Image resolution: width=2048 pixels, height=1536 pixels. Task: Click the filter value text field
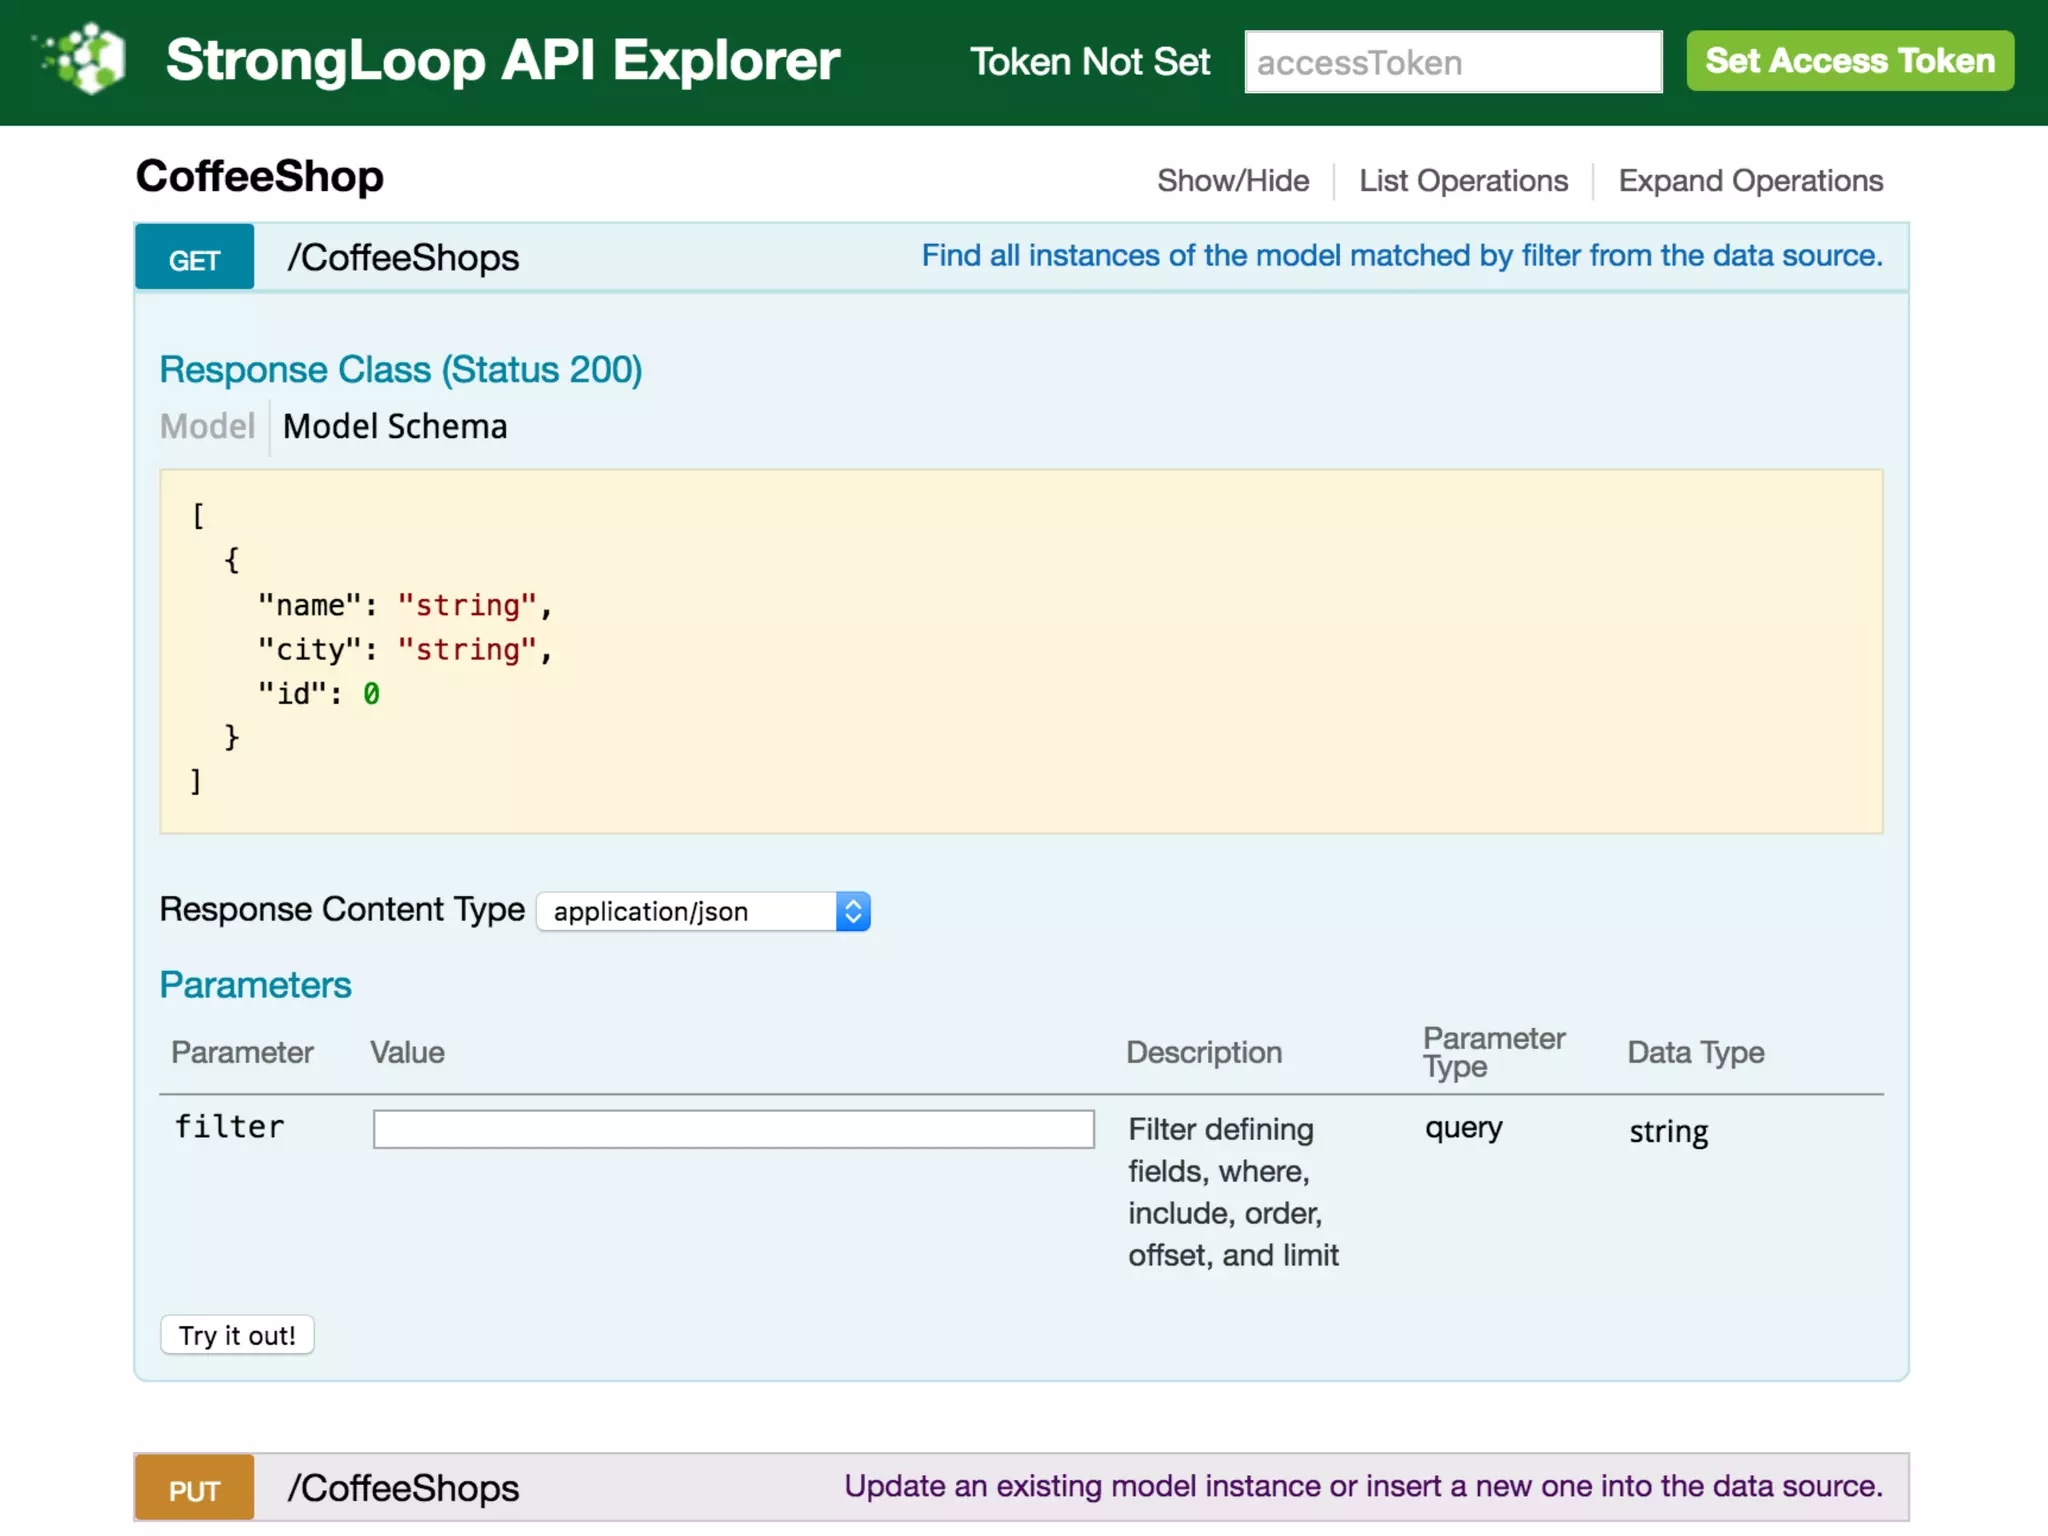click(733, 1129)
